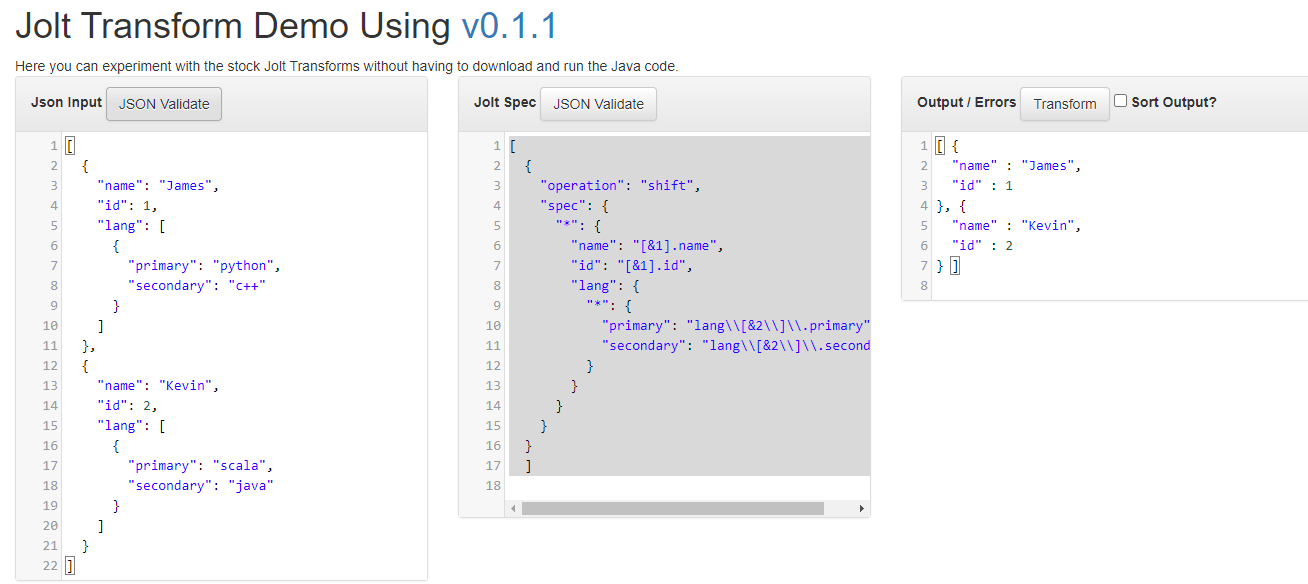The height and width of the screenshot is (584, 1308).
Task: Click "name" : "James" in Output panel
Action: [1017, 166]
